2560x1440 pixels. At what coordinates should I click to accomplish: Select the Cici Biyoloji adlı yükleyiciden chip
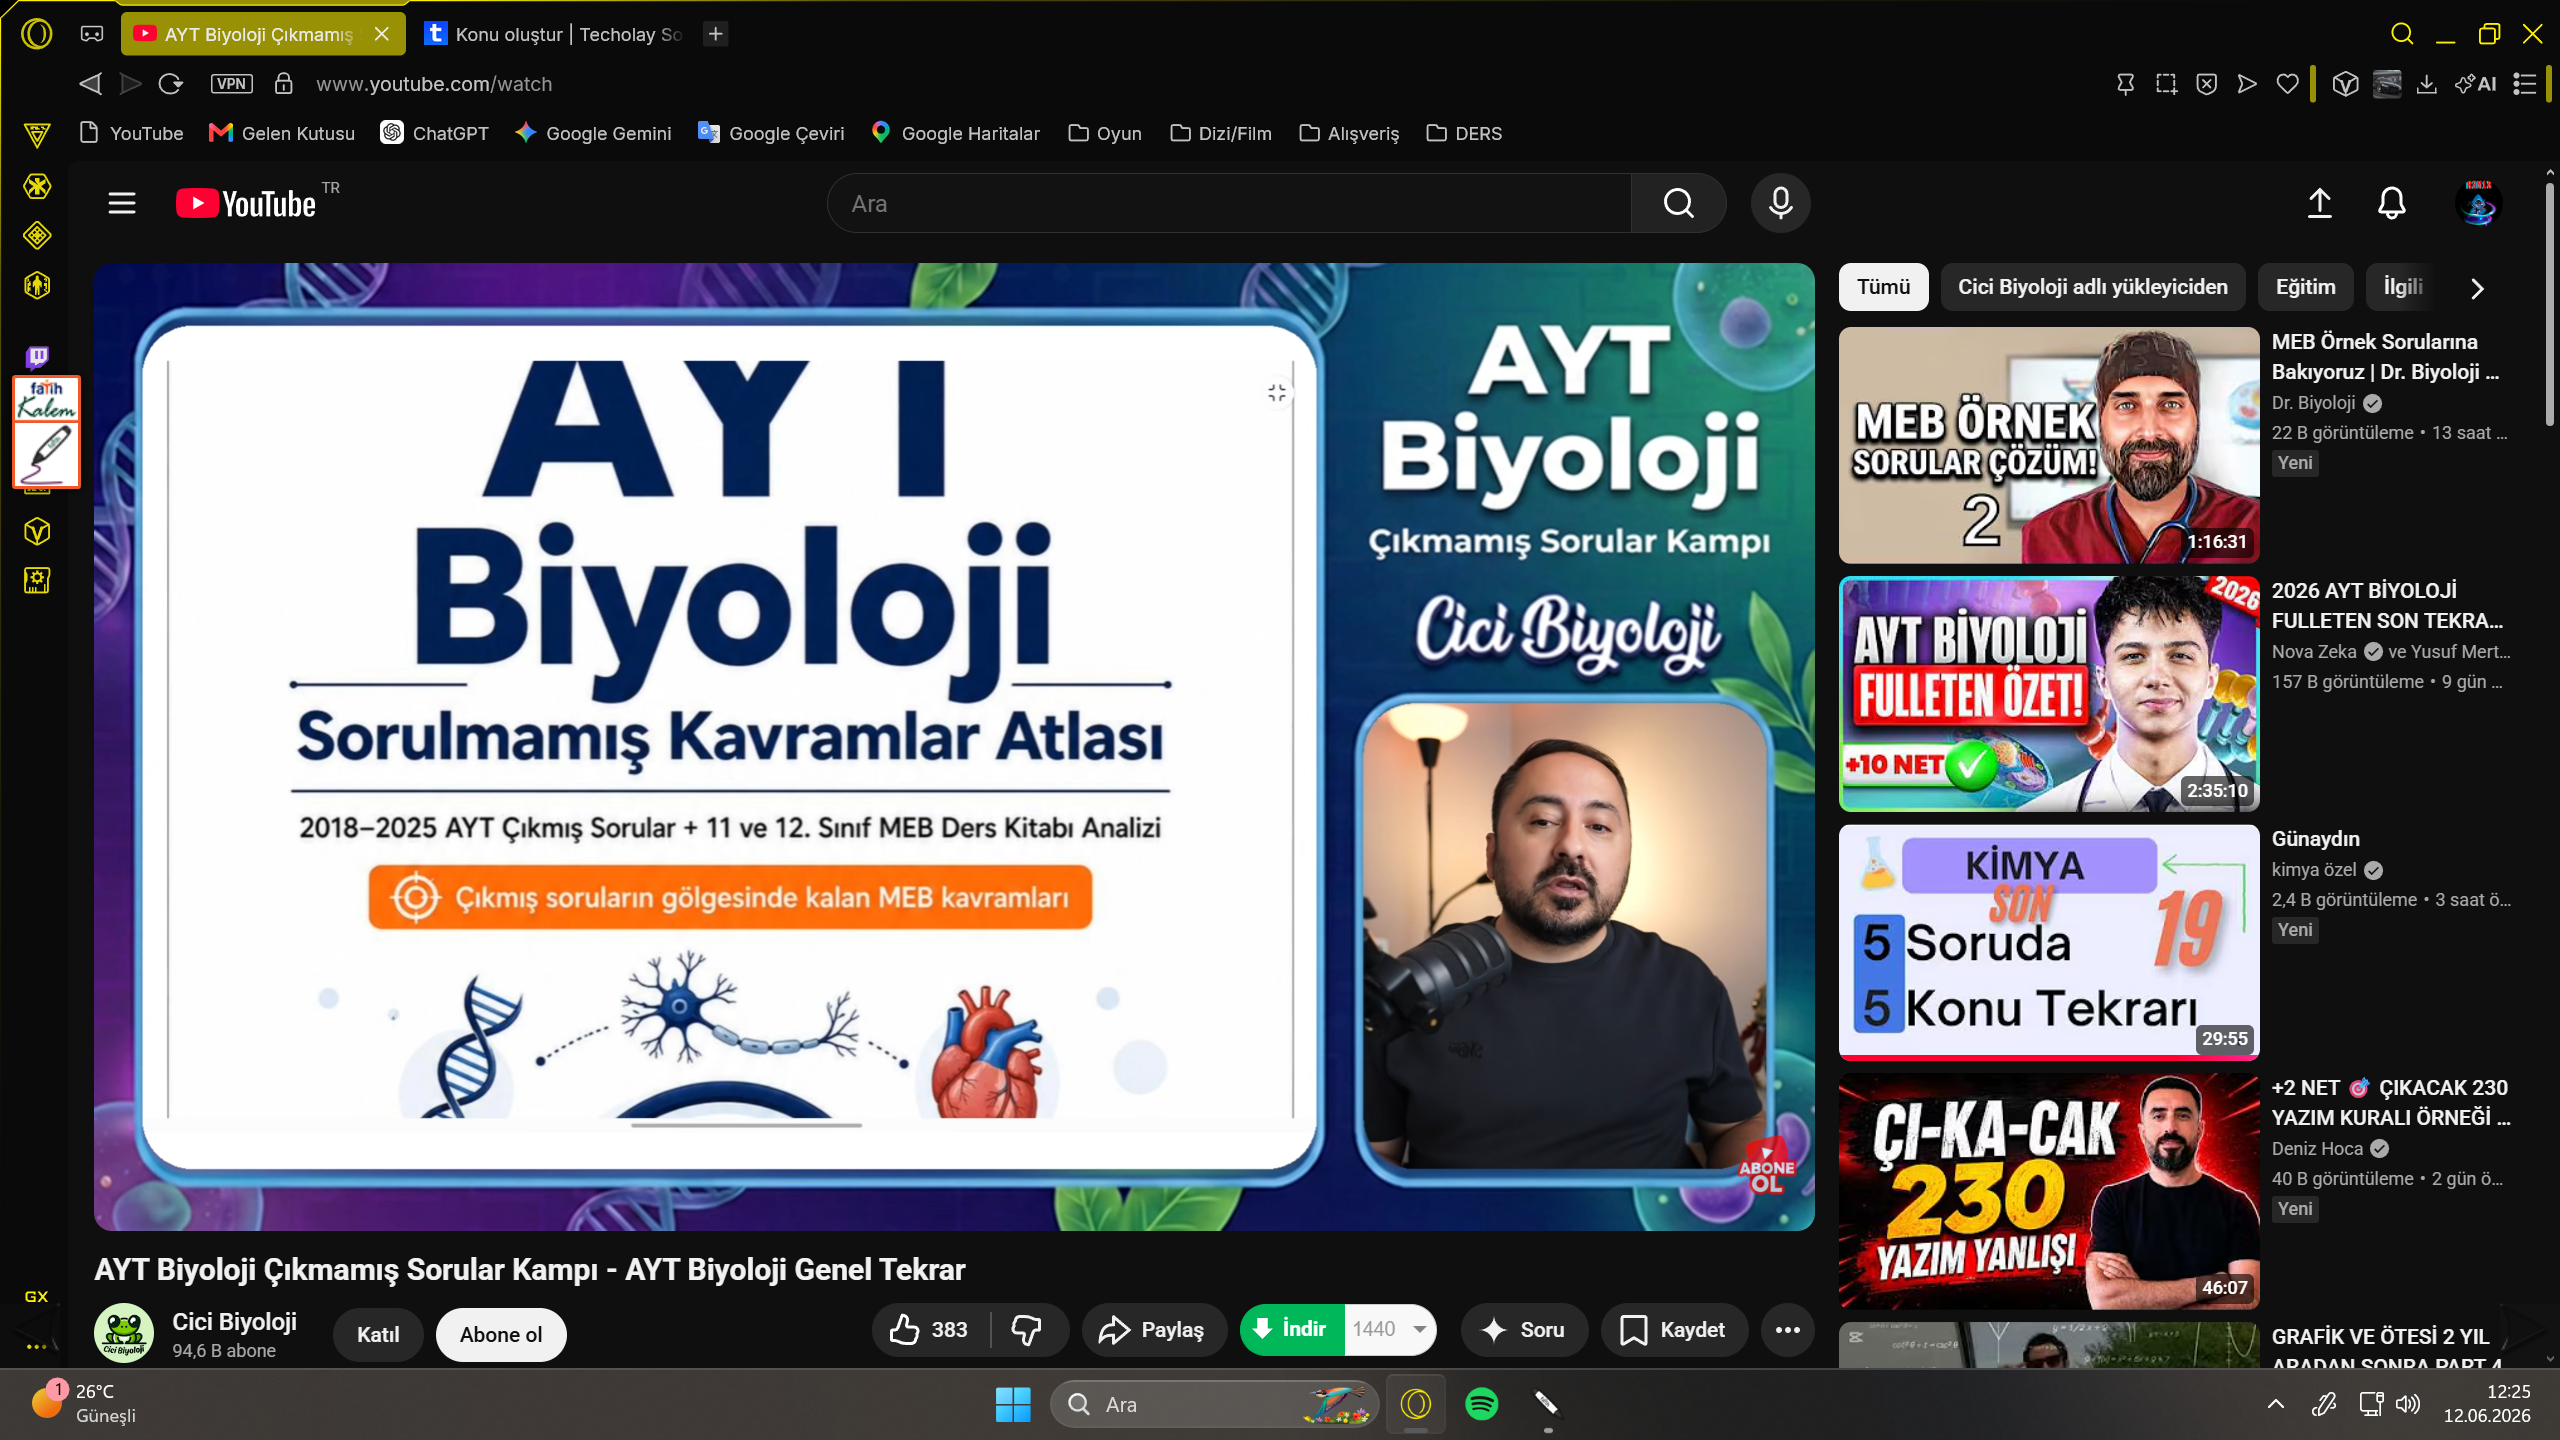(2093, 287)
